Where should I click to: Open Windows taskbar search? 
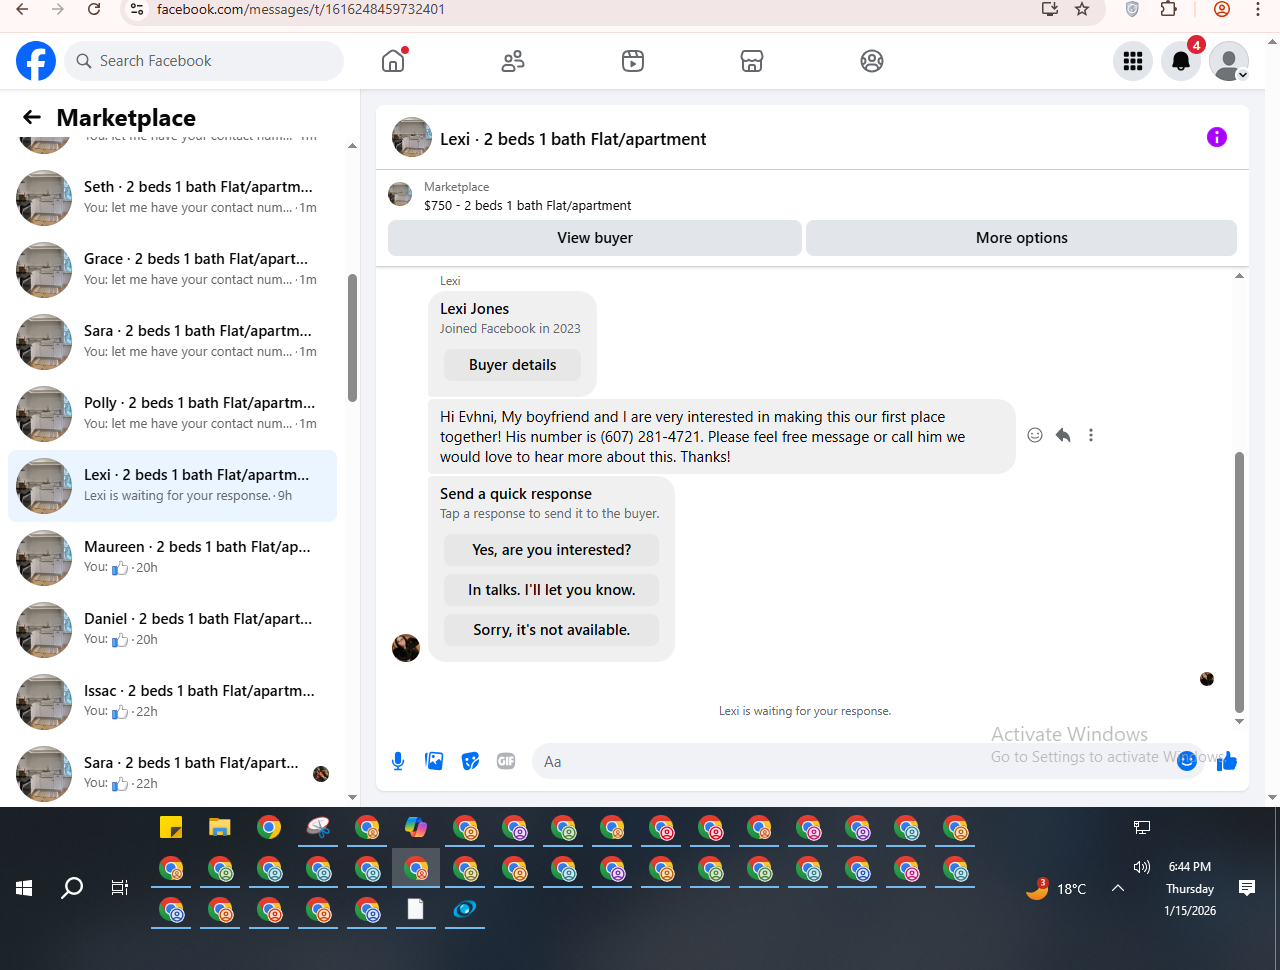coord(72,887)
